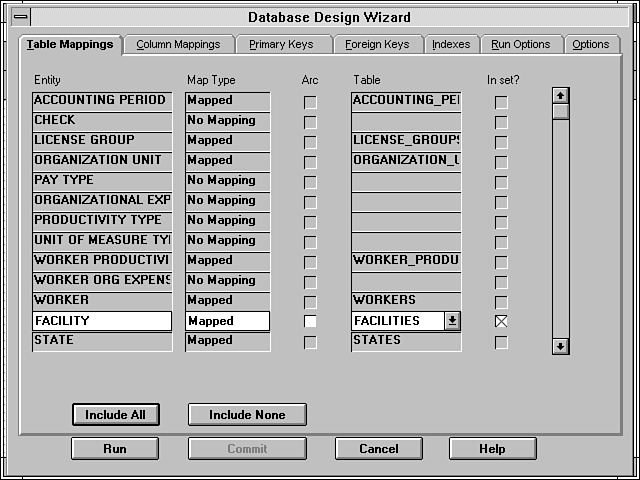Uncheck the In set box for FACILITIES
This screenshot has height=480, width=640.
pyautogui.click(x=501, y=321)
